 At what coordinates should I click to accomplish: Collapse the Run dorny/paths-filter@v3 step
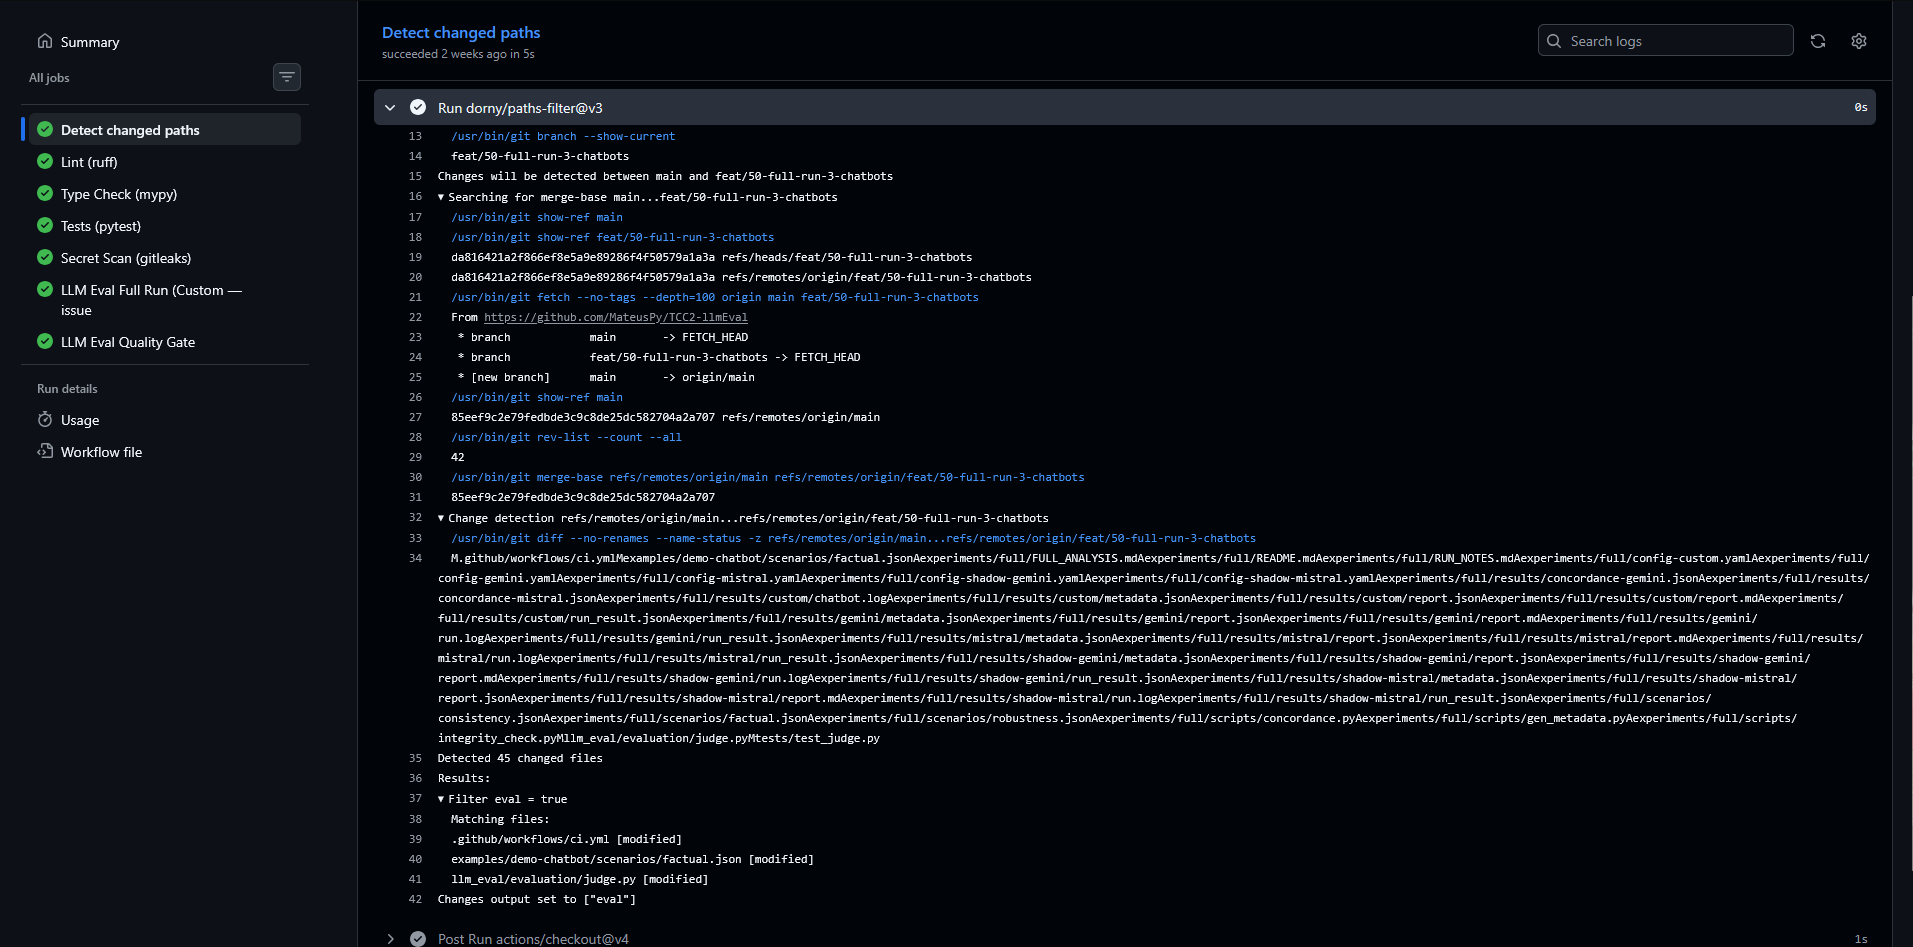point(390,108)
